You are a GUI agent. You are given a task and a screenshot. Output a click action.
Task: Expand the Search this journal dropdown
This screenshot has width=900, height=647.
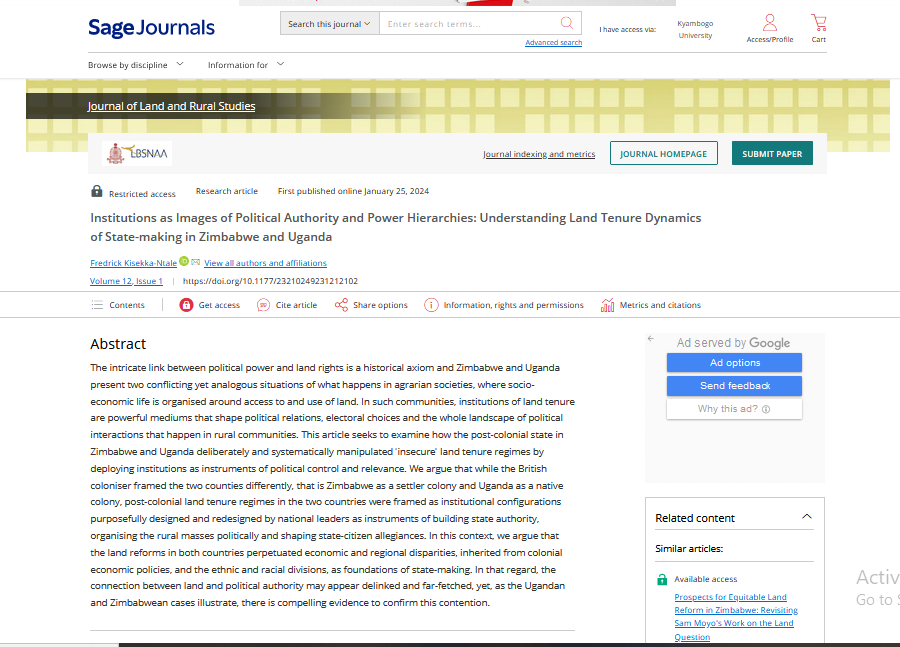(329, 24)
